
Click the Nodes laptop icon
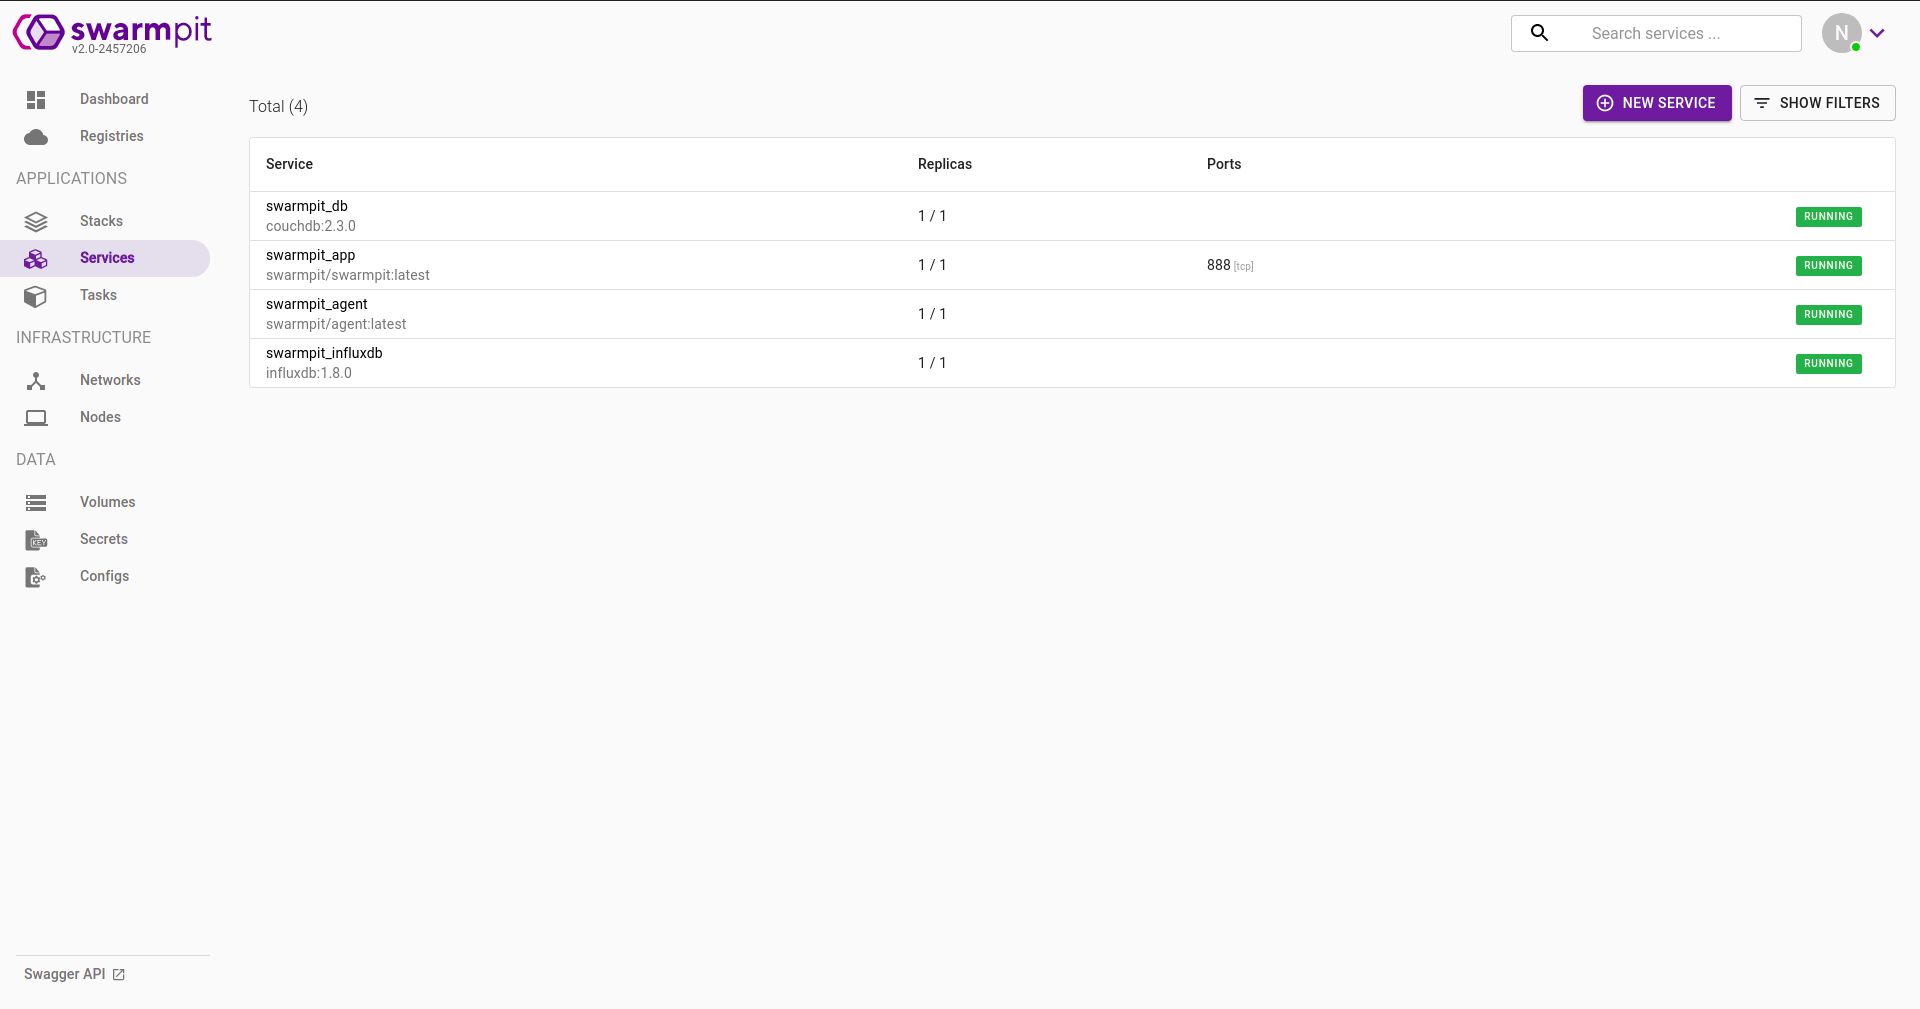pyautogui.click(x=36, y=418)
